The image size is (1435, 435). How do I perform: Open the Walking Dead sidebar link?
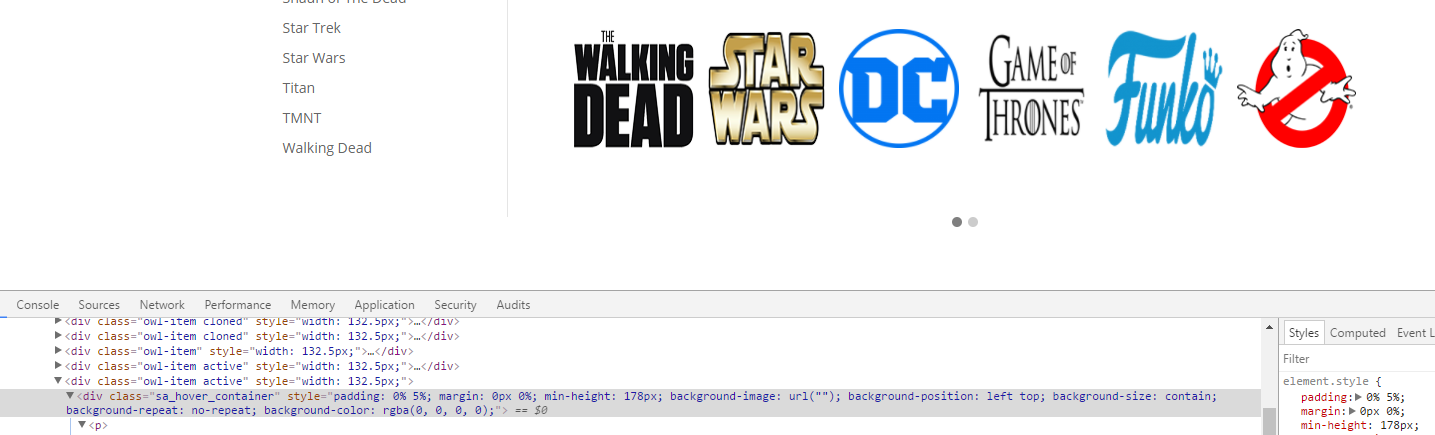(x=327, y=148)
